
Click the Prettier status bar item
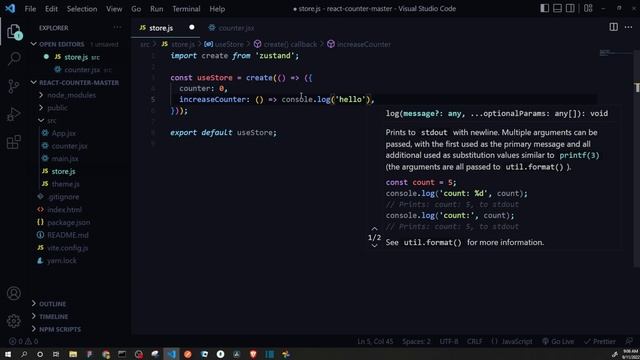[x=600, y=341]
